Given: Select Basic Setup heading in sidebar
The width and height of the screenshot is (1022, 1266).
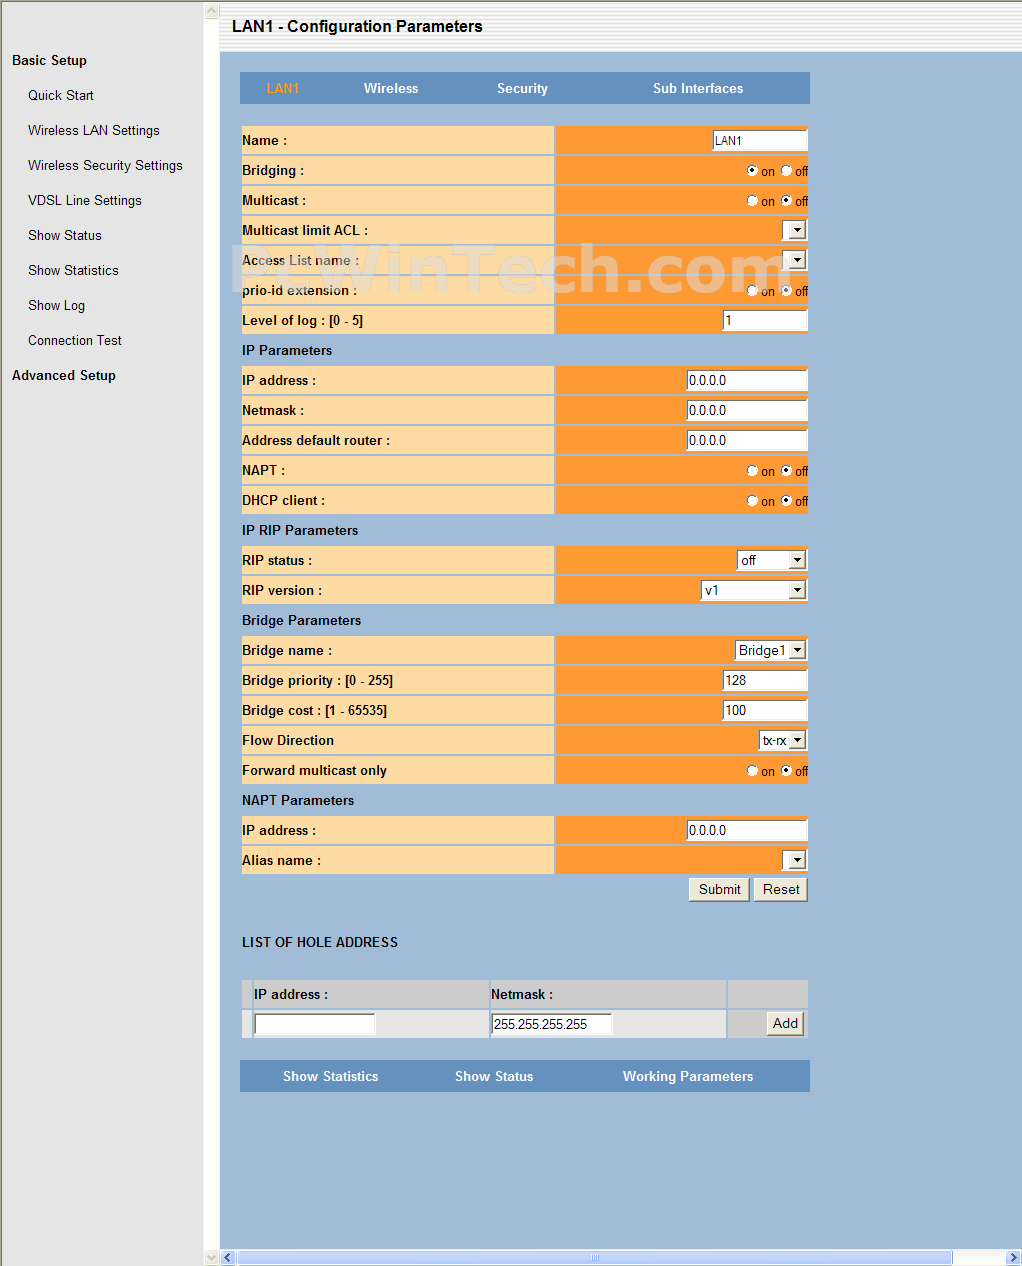Looking at the screenshot, I should click(x=49, y=60).
